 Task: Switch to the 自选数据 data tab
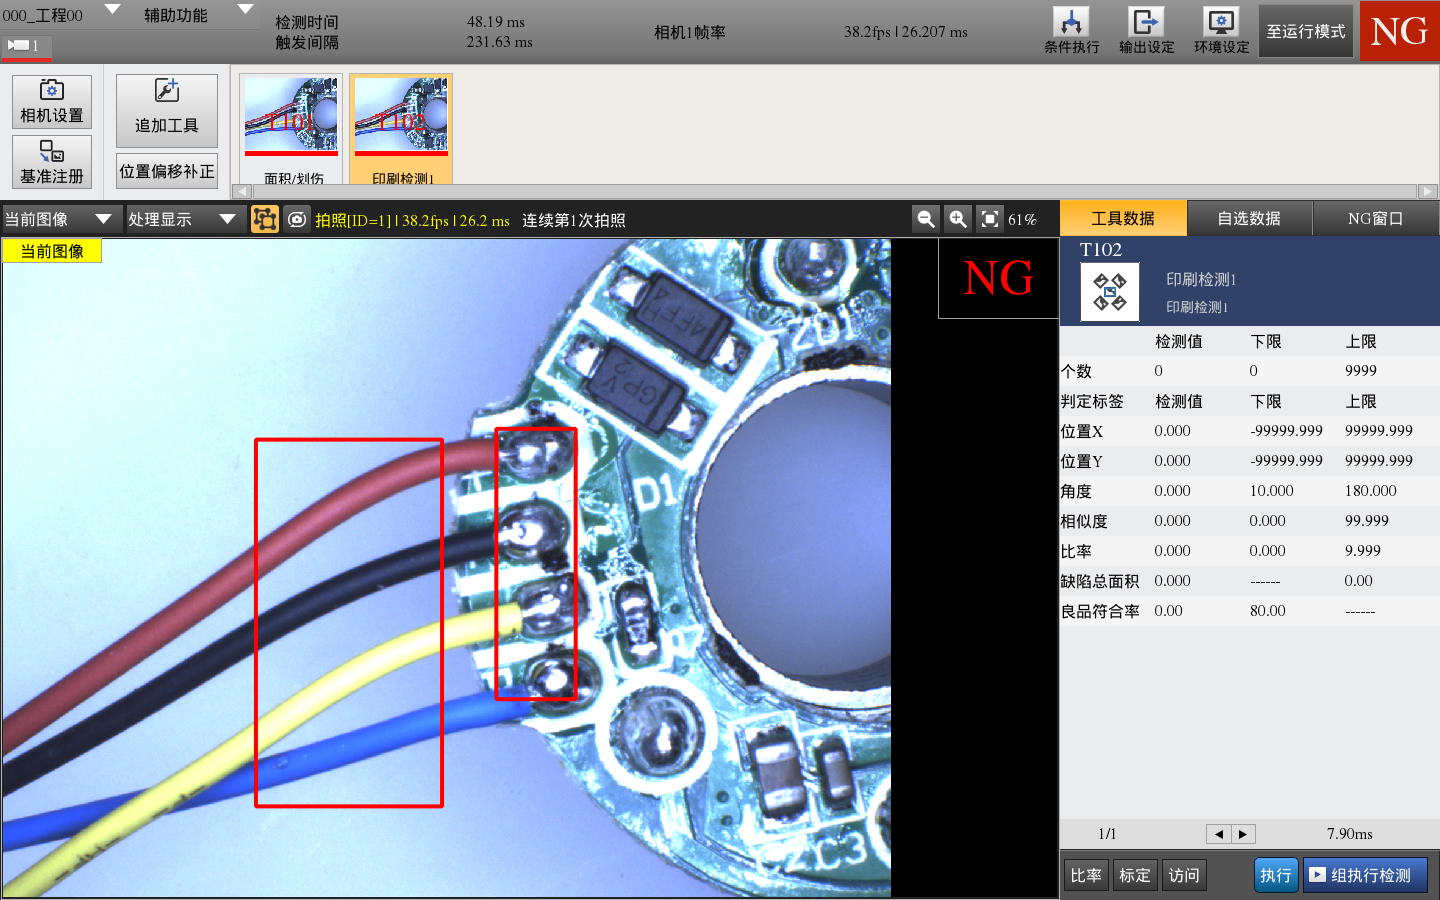(x=1250, y=217)
